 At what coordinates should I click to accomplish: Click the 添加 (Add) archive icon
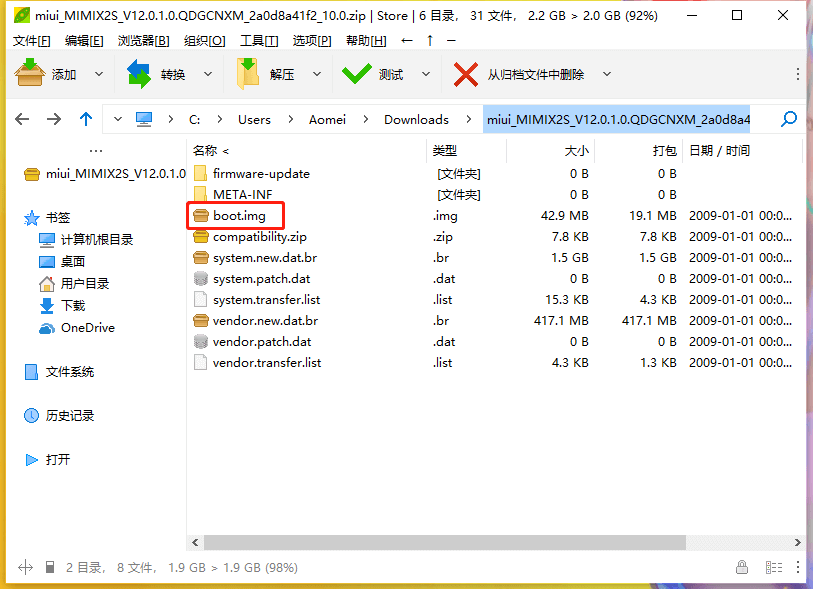(x=30, y=74)
